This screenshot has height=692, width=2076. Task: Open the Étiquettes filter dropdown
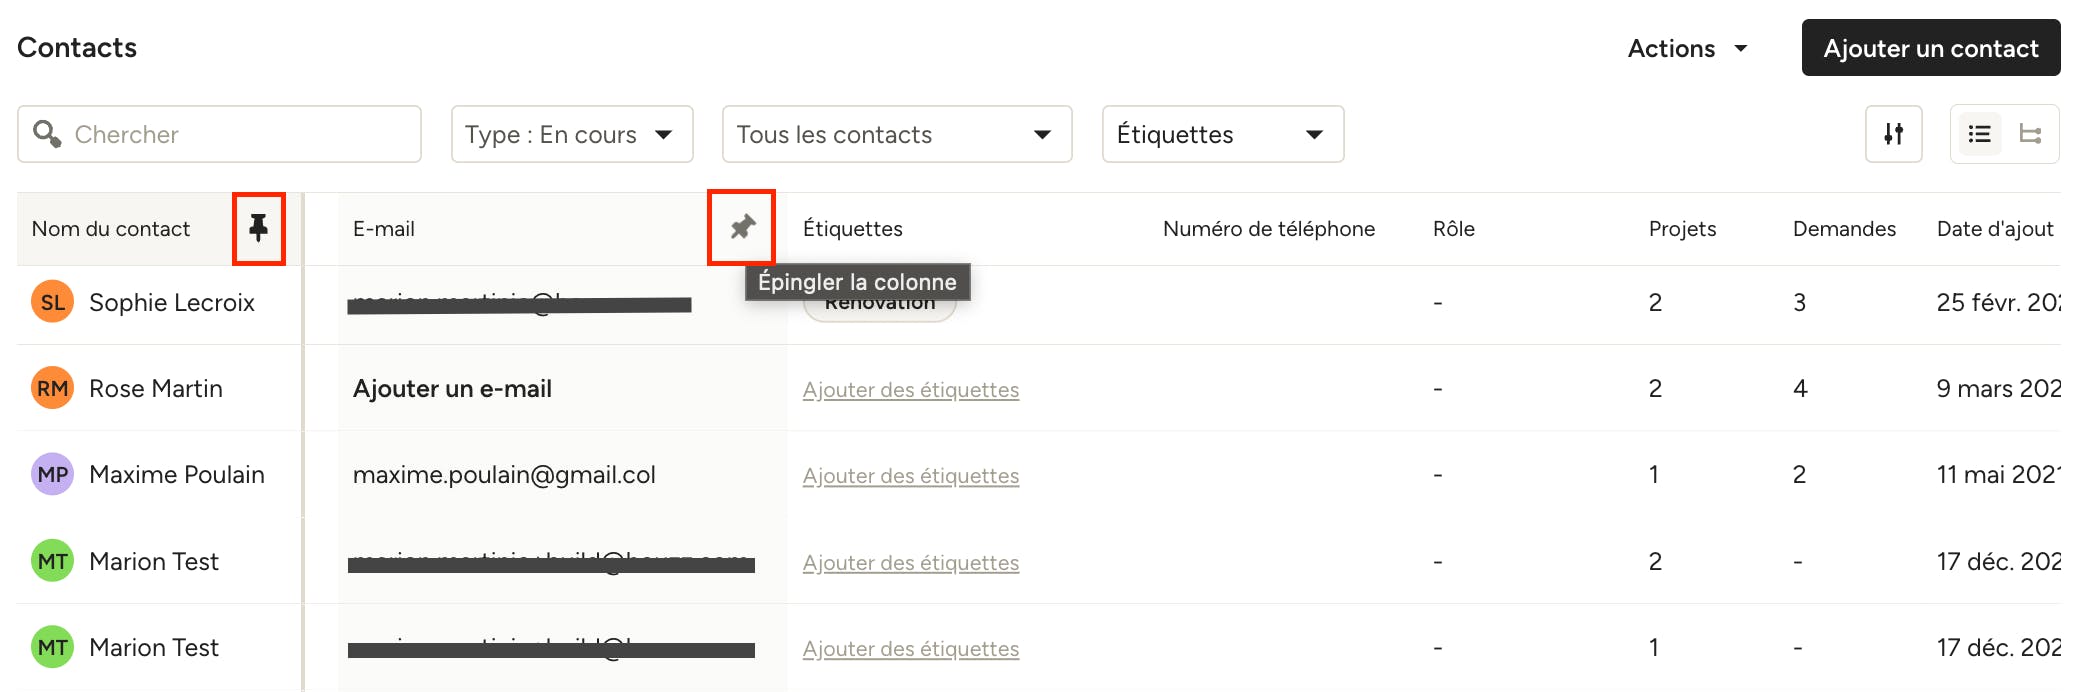(1222, 134)
